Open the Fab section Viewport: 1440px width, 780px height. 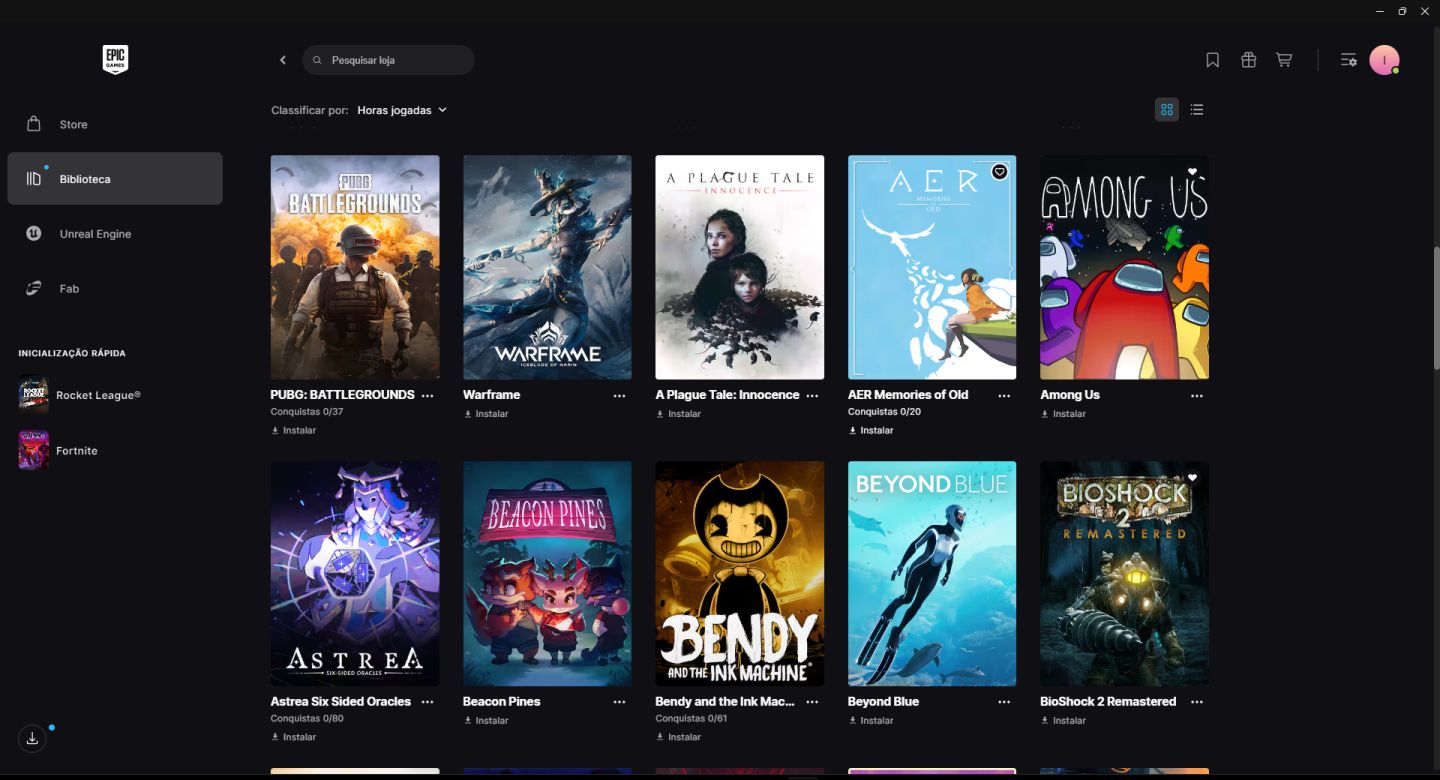(x=115, y=289)
